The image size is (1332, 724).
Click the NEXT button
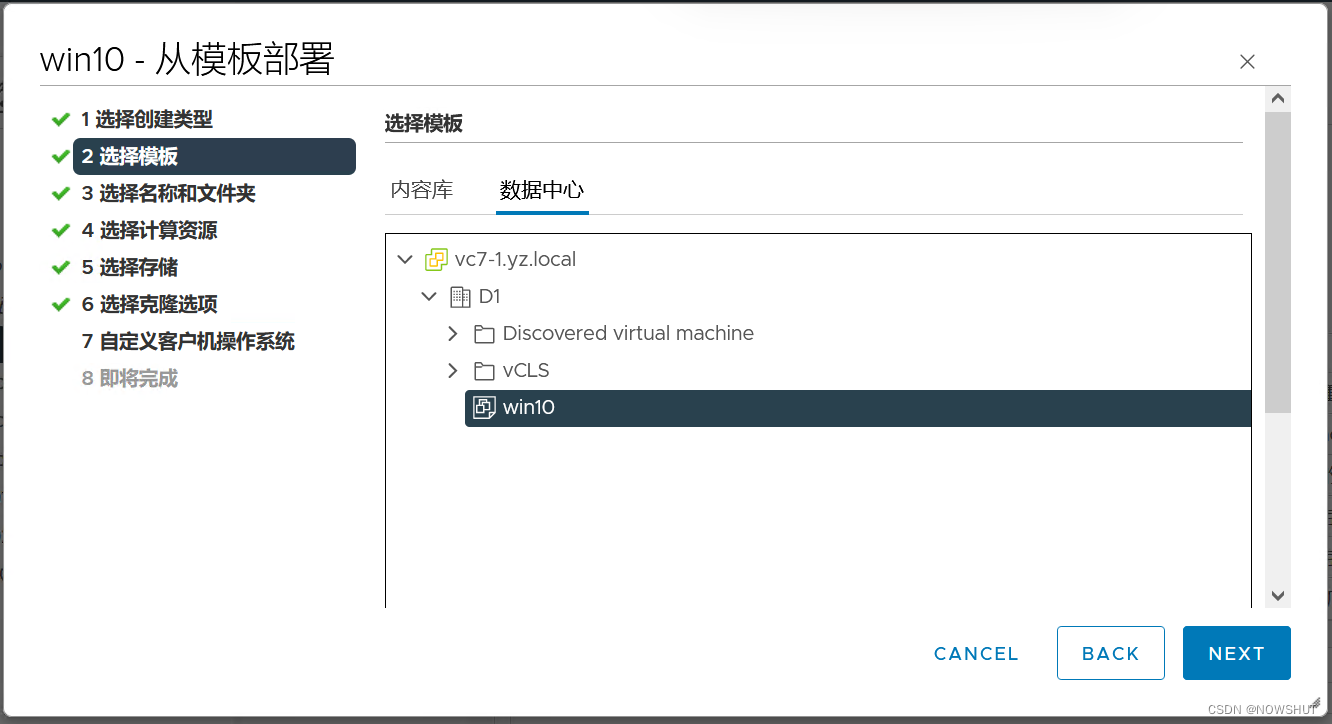pyautogui.click(x=1237, y=654)
